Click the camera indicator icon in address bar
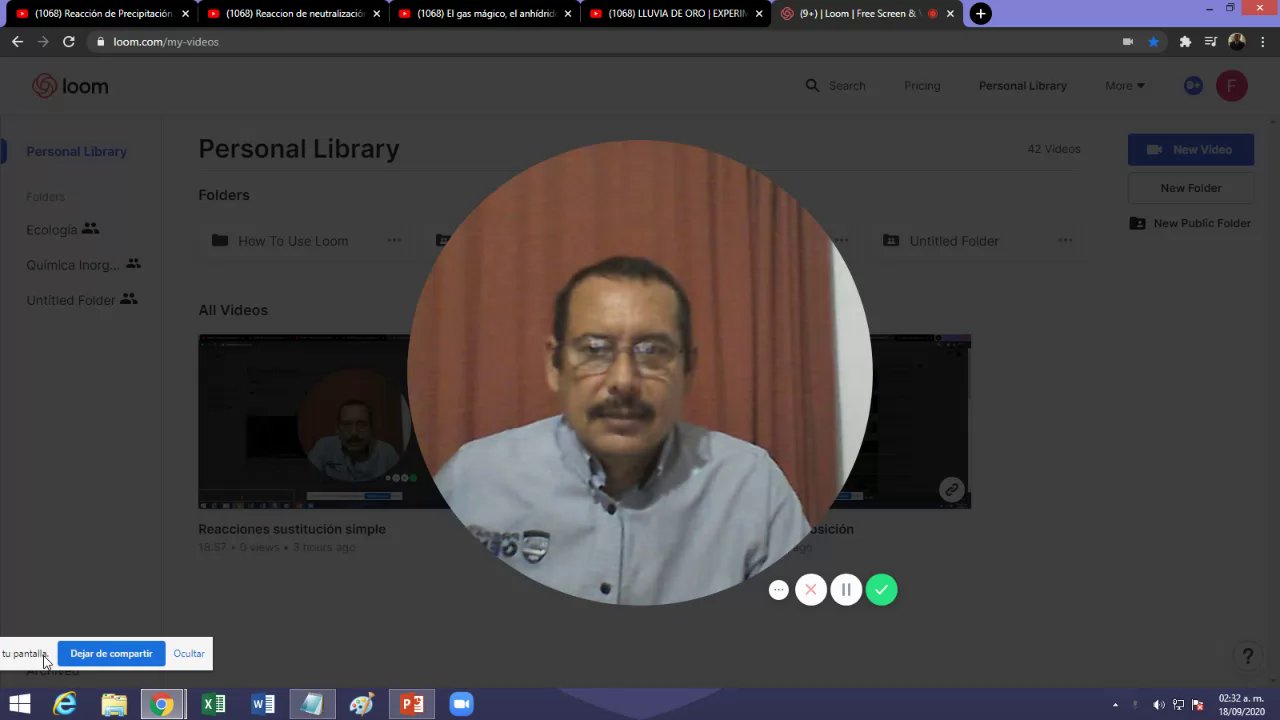The height and width of the screenshot is (720, 1280). pos(1128,42)
